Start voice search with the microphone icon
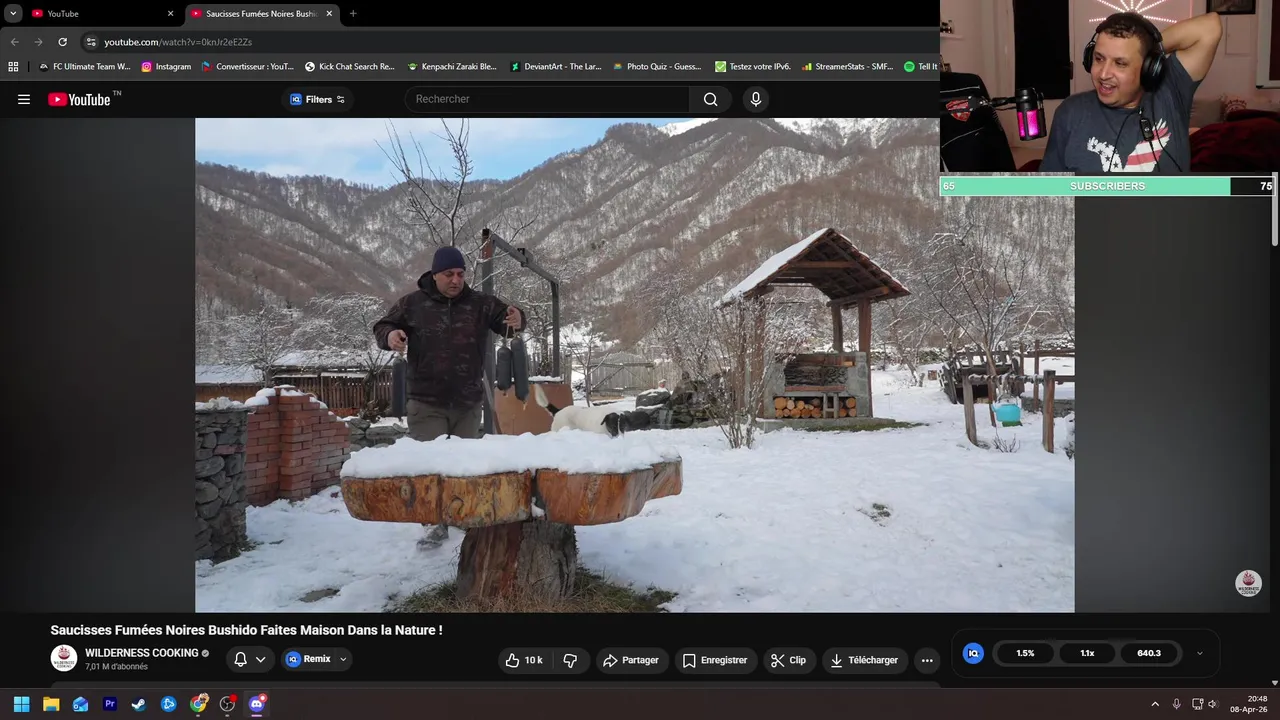The image size is (1280, 720). point(756,99)
